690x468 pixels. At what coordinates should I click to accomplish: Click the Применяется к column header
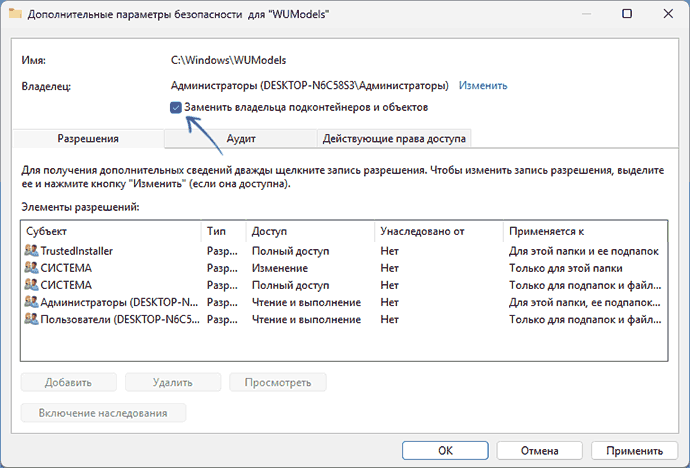584,231
